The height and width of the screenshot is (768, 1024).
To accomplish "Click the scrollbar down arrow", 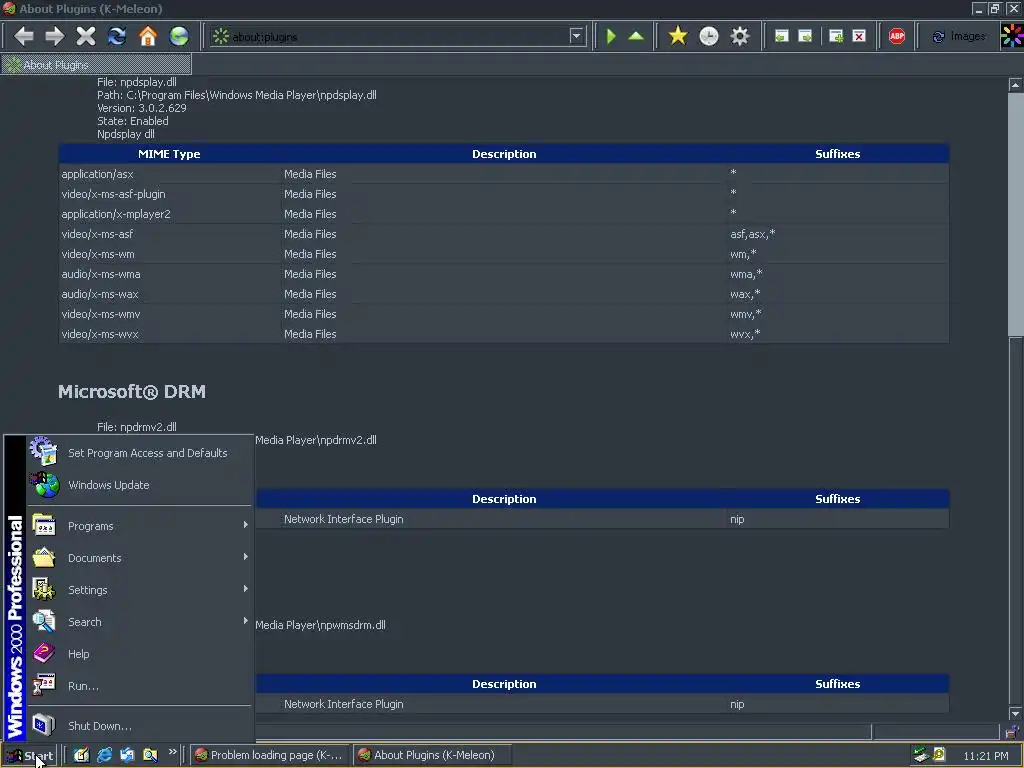I will tap(1015, 713).
